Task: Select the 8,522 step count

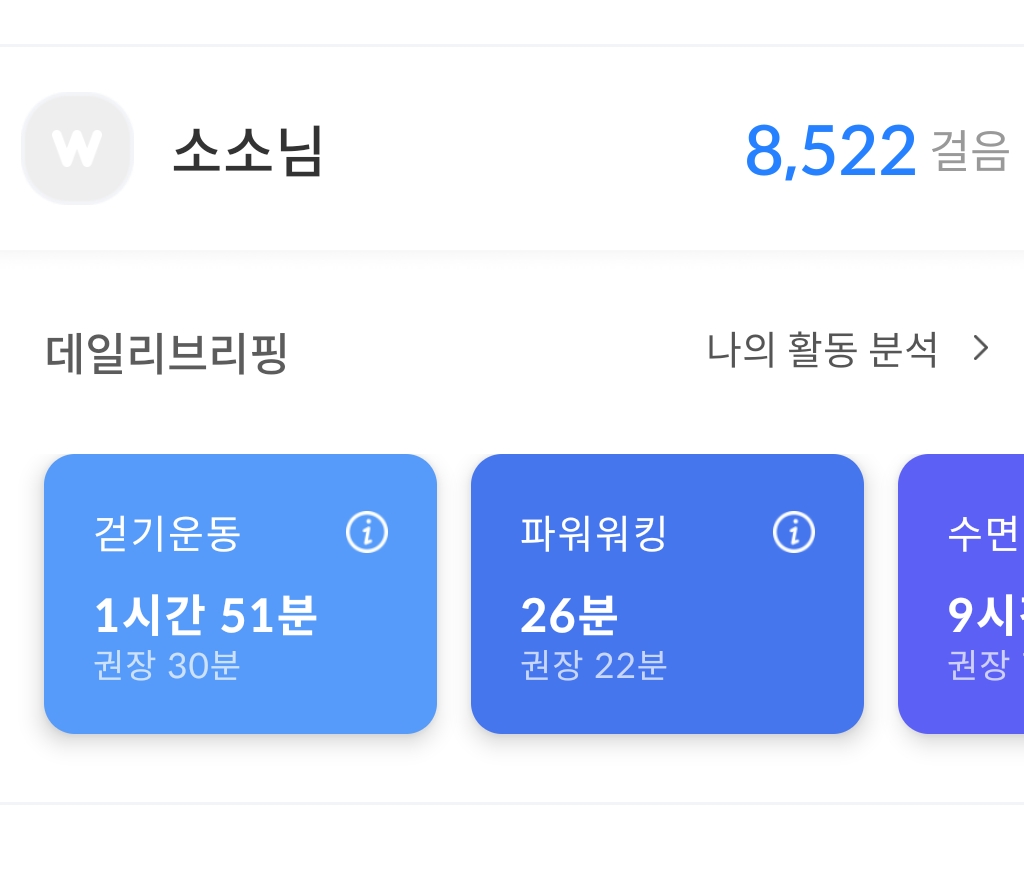Action: [x=830, y=151]
